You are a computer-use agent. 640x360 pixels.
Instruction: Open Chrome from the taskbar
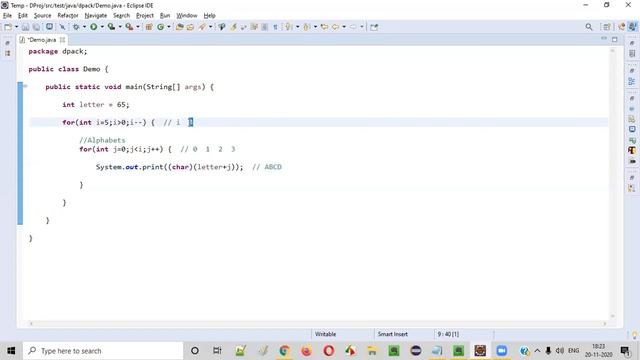coord(284,351)
